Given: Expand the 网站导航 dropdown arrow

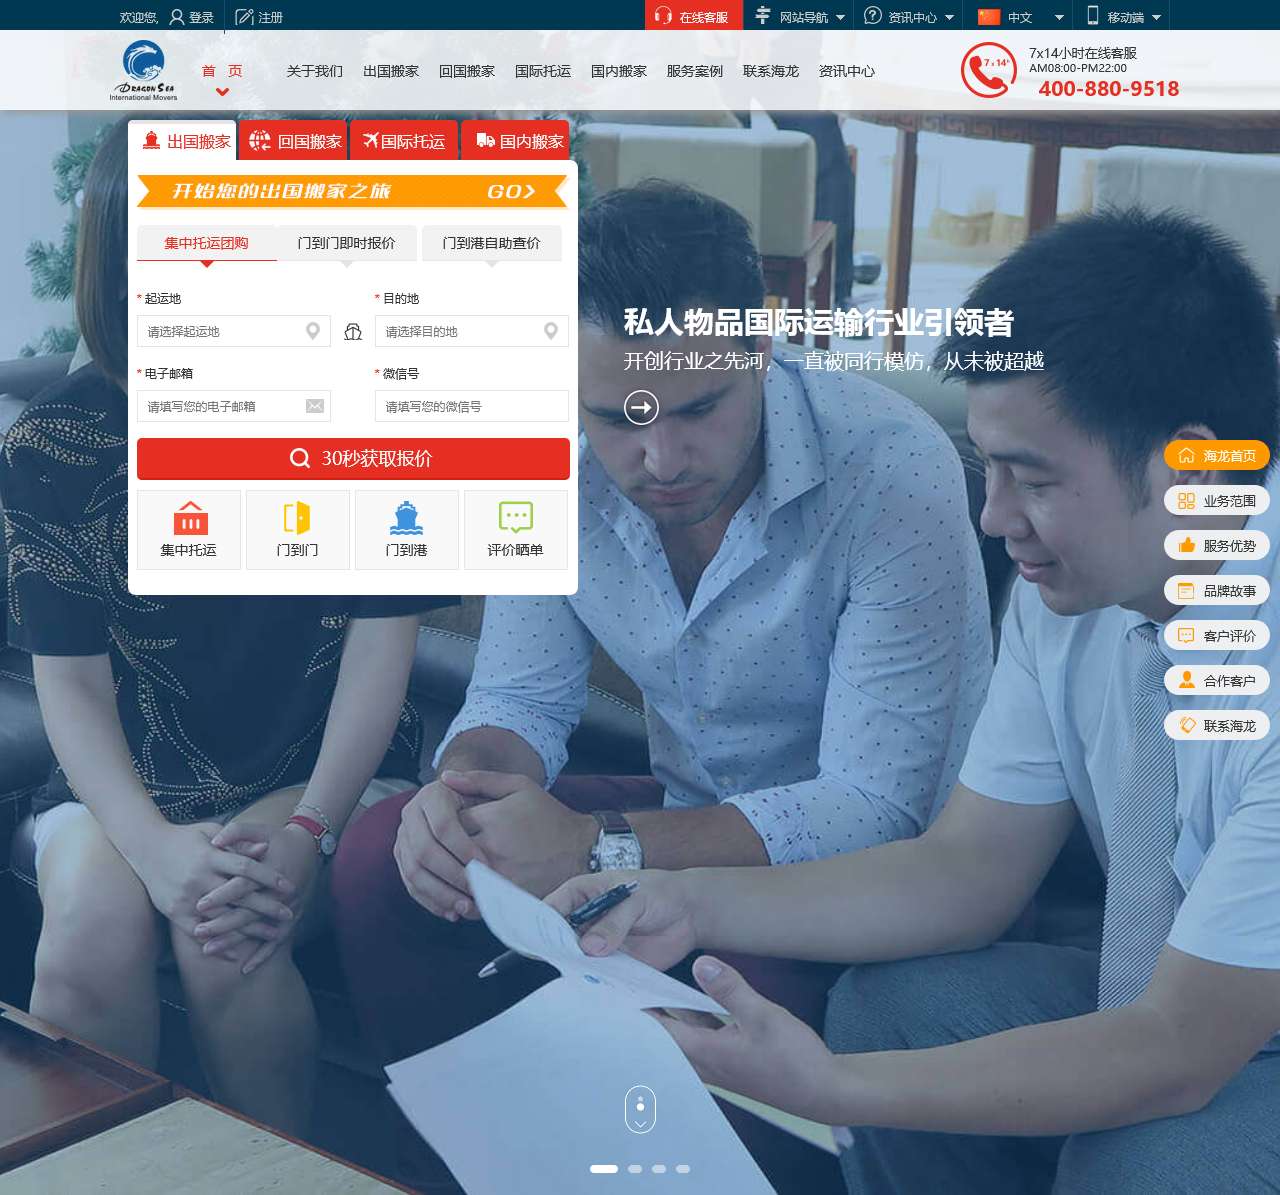Looking at the screenshot, I should [x=840, y=17].
